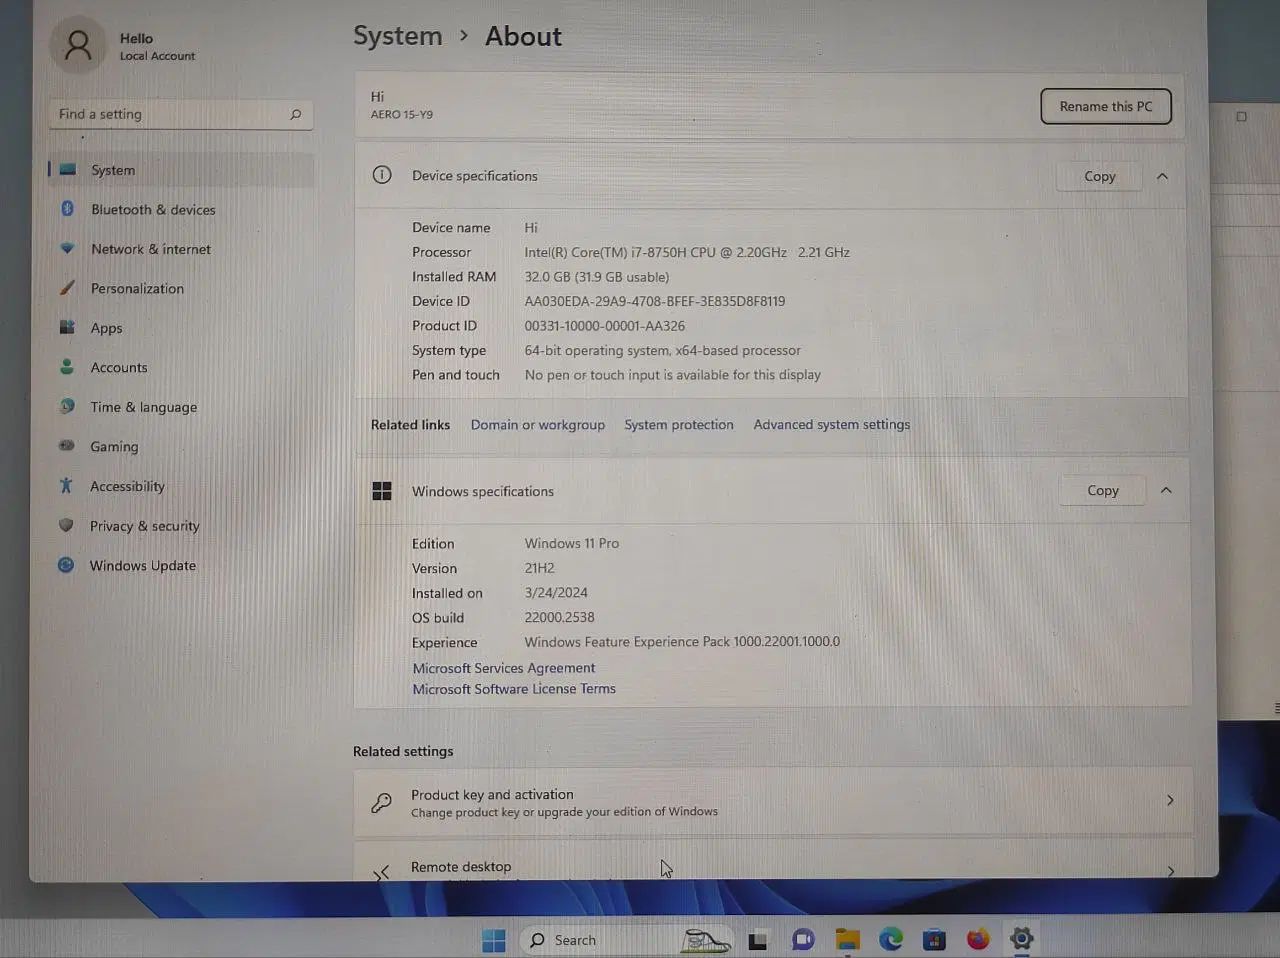Open Advanced system settings link
This screenshot has width=1280, height=958.
[x=832, y=424]
